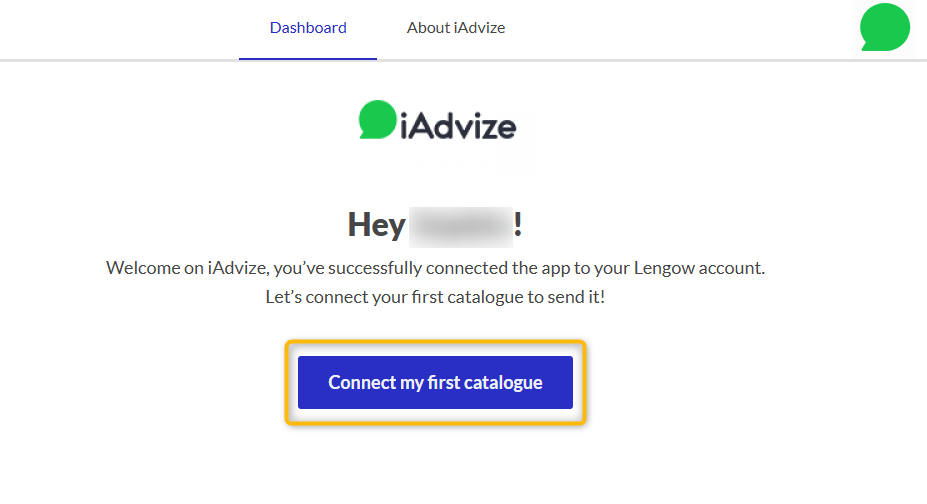Screen dimensions: 927x504
Task: Click the green speech bubble in iAdvize logo
Action: point(377,119)
